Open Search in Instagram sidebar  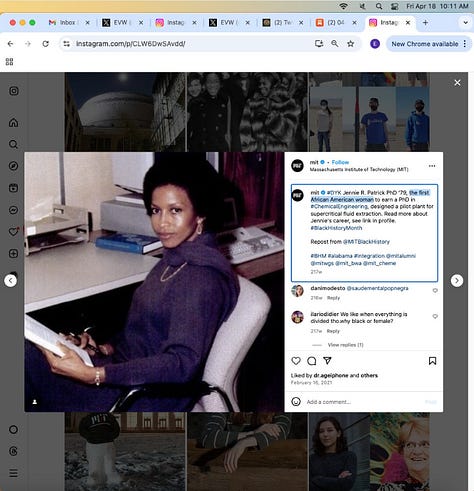coord(13,144)
